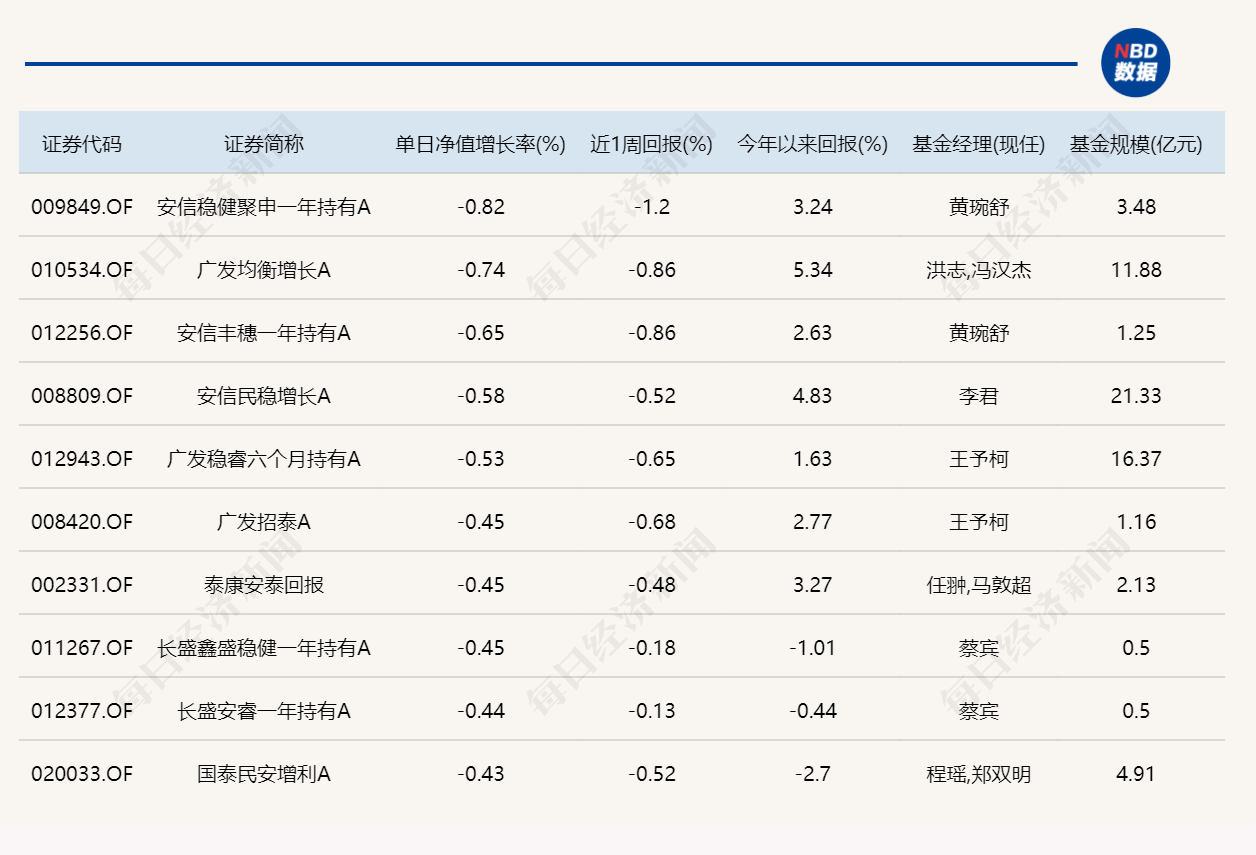Click year-to-date return 3.24
This screenshot has height=855, width=1256.
coord(812,207)
